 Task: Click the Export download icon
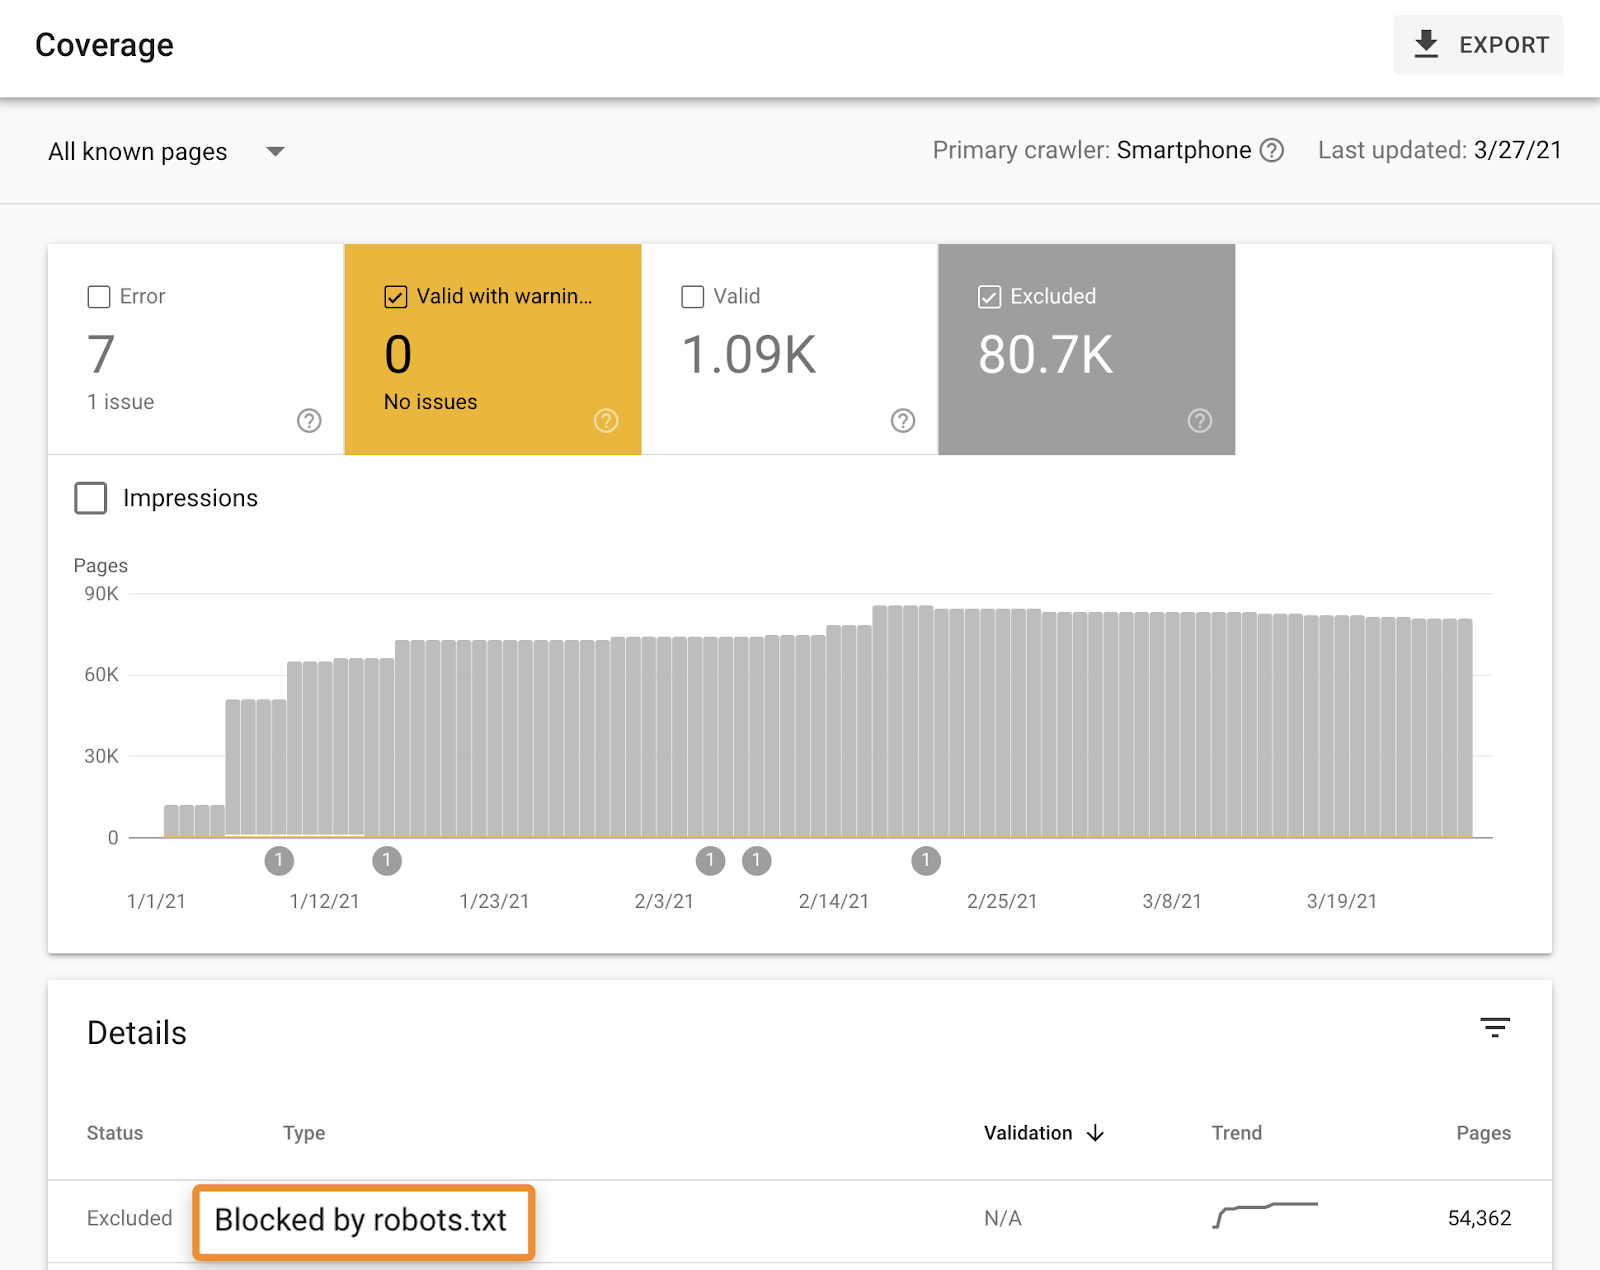1426,44
